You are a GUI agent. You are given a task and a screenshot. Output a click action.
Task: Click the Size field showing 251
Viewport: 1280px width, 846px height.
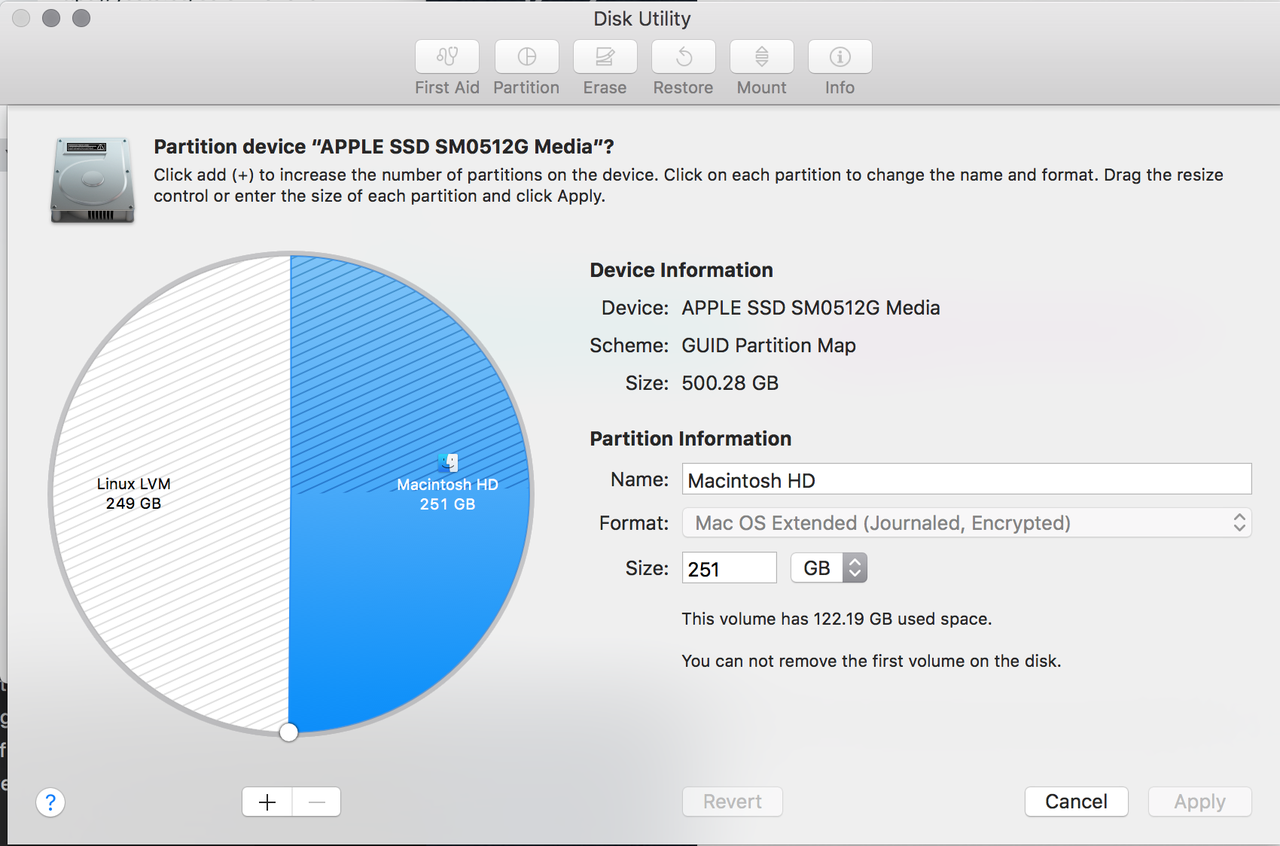729,568
